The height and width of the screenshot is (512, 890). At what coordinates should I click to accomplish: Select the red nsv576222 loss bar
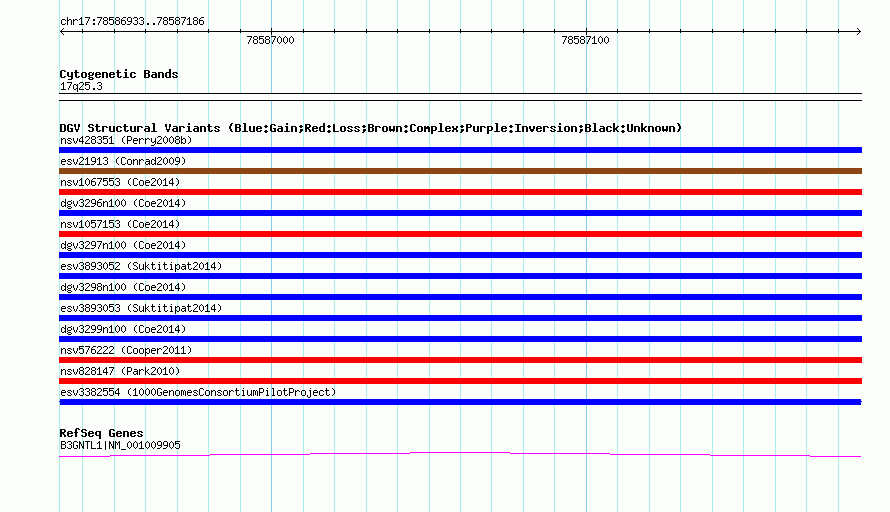pos(460,360)
